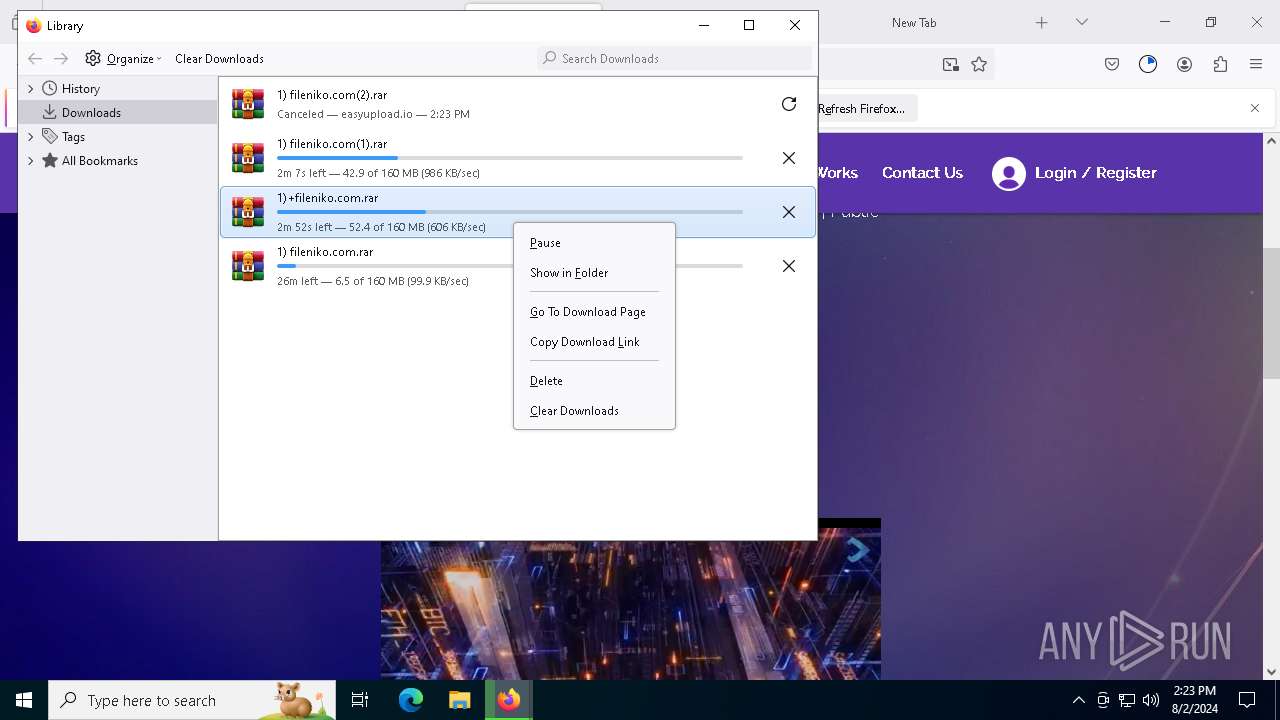Open the Pocket save icon in Firefox
Image resolution: width=1280 pixels, height=720 pixels.
[x=1112, y=64]
